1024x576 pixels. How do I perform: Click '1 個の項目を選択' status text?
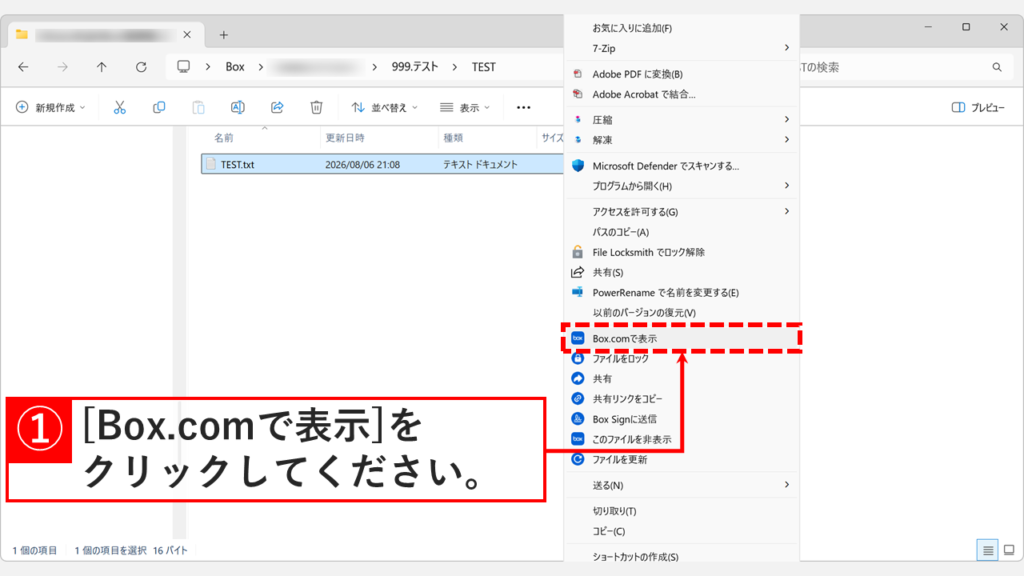(x=110, y=551)
